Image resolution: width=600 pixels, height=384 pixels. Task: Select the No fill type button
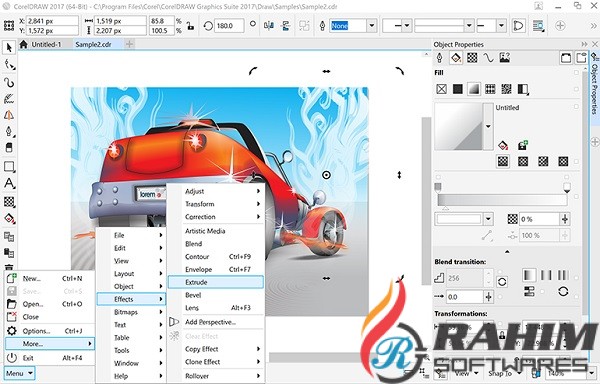click(442, 89)
